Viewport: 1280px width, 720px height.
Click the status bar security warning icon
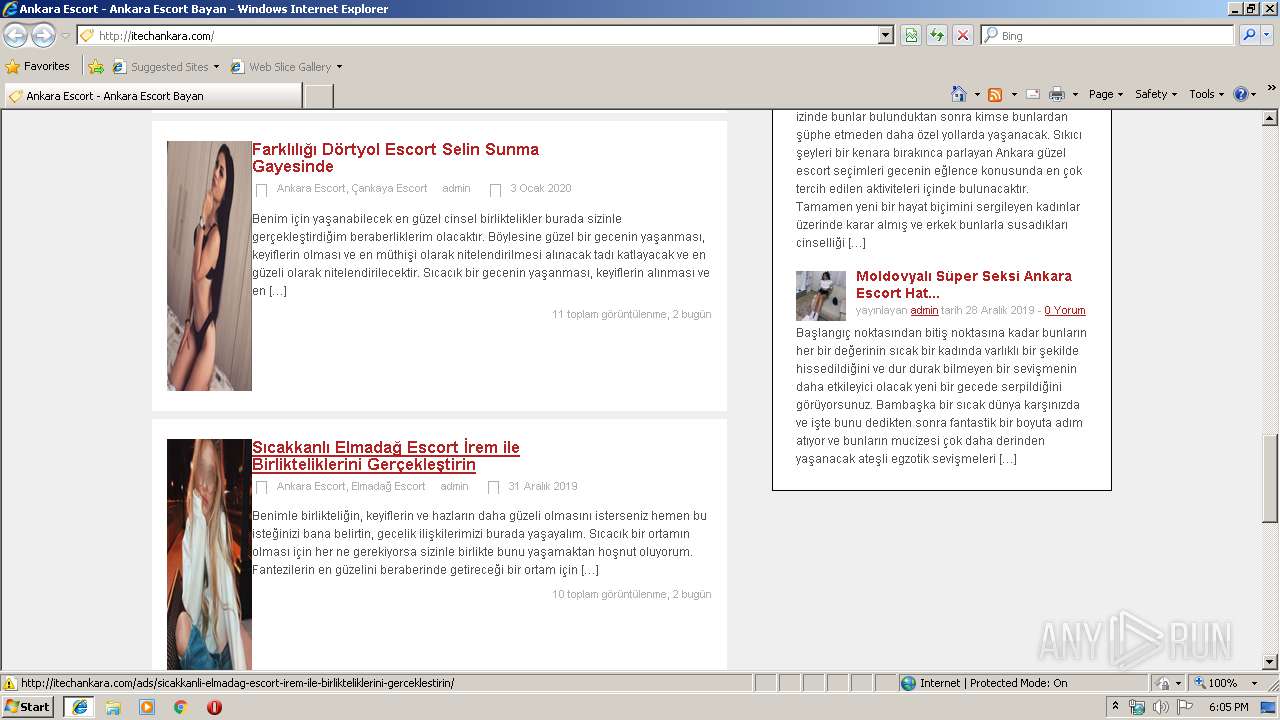pos(10,683)
